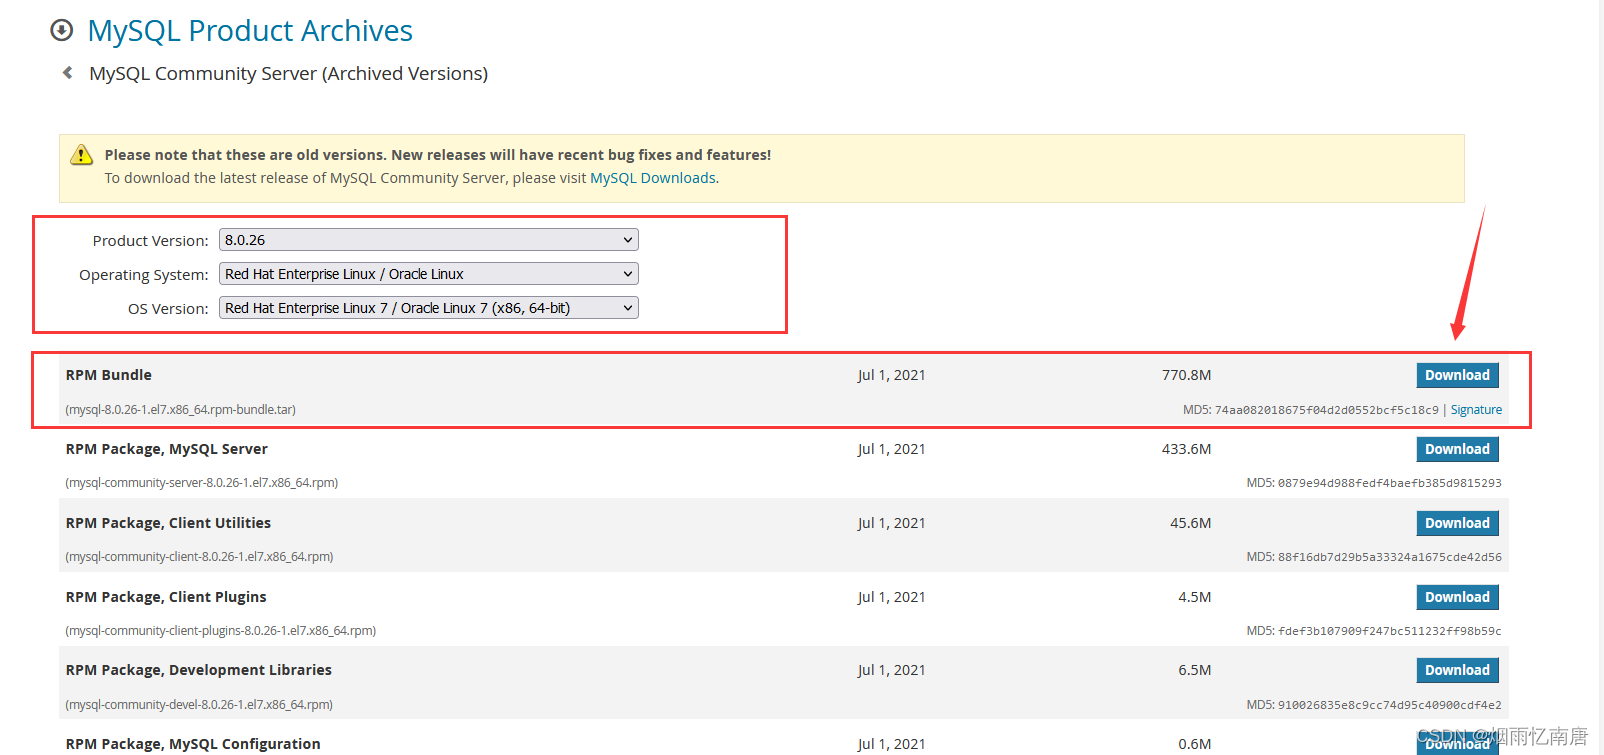Select filename mysql-community-client-8.0.26-1.el7.x86_64.rpm
The height and width of the screenshot is (755, 1604).
(x=199, y=557)
